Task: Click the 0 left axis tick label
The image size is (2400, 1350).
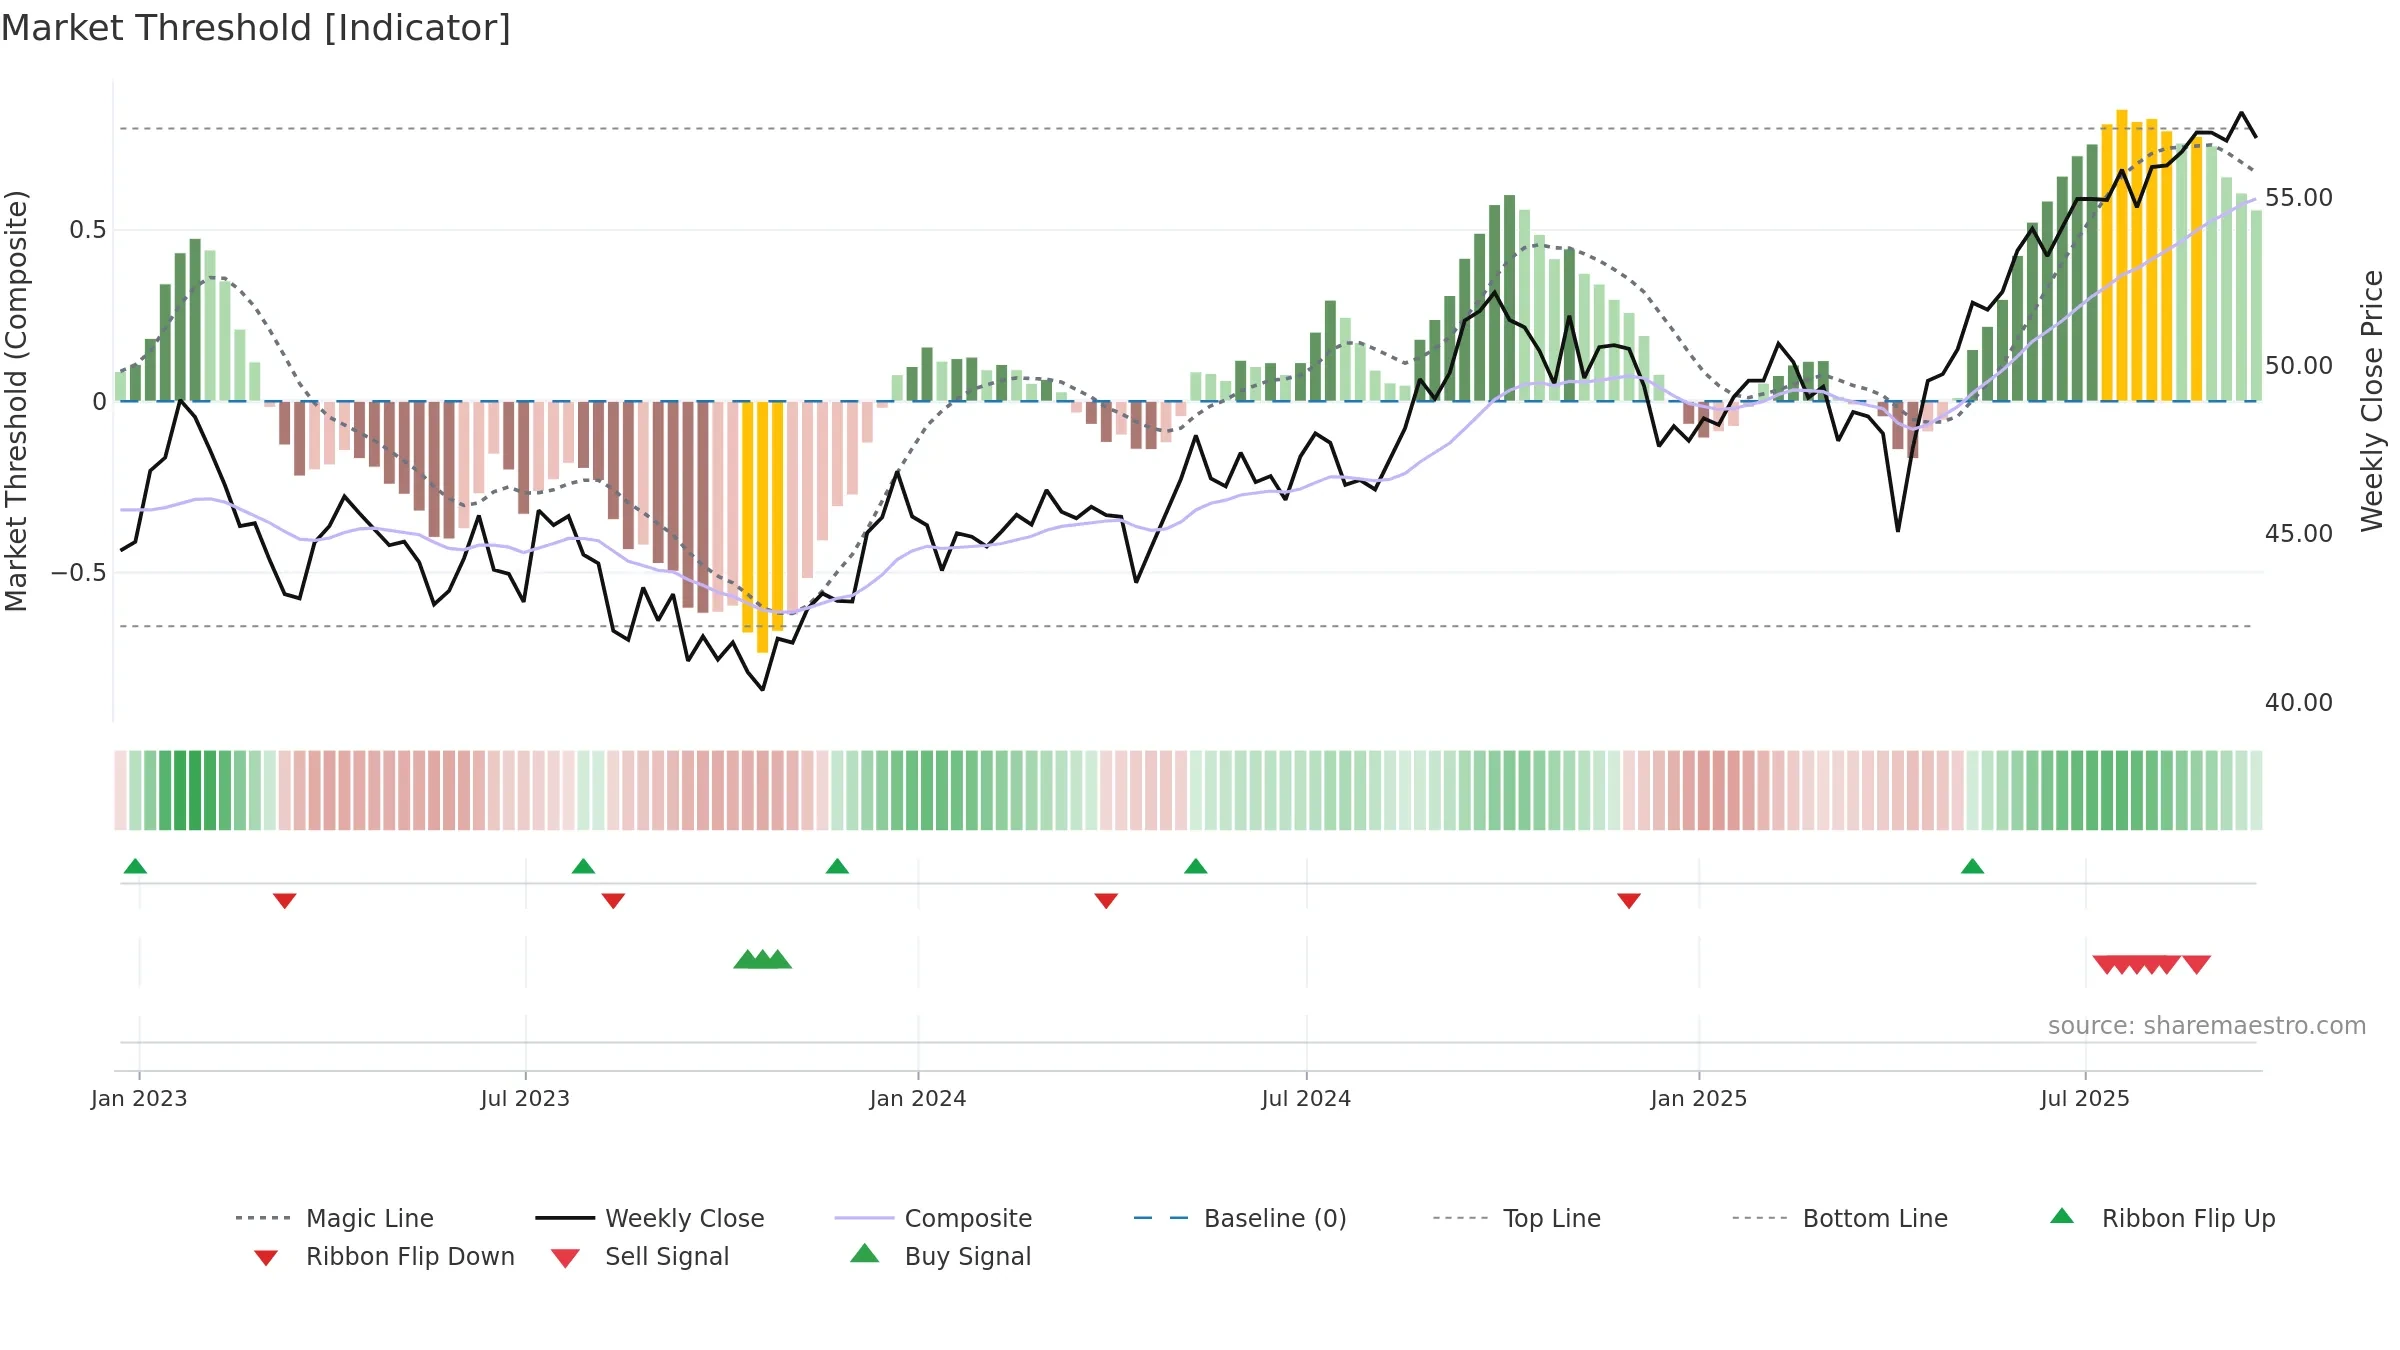Action: tap(99, 402)
